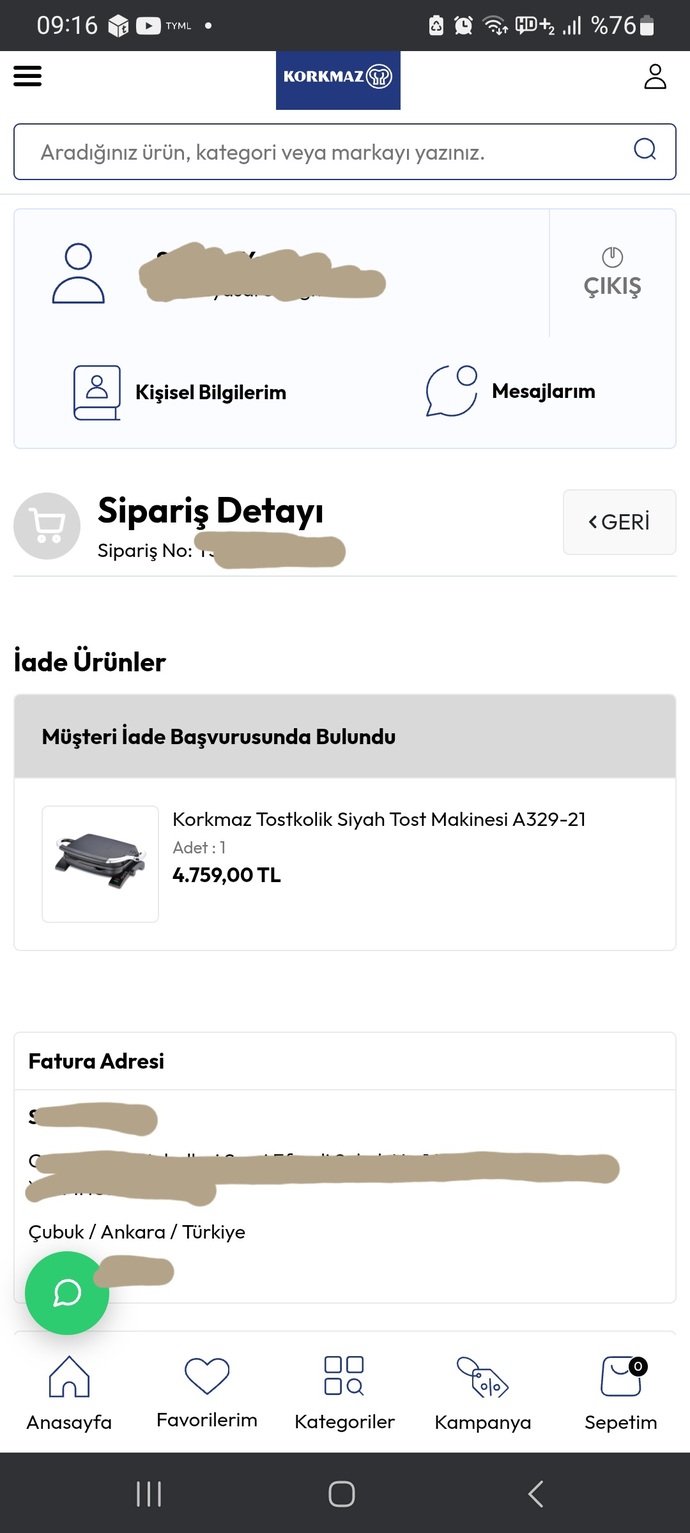Tap the ÇIKIŞ logout button
The image size is (690, 1533).
click(x=612, y=273)
